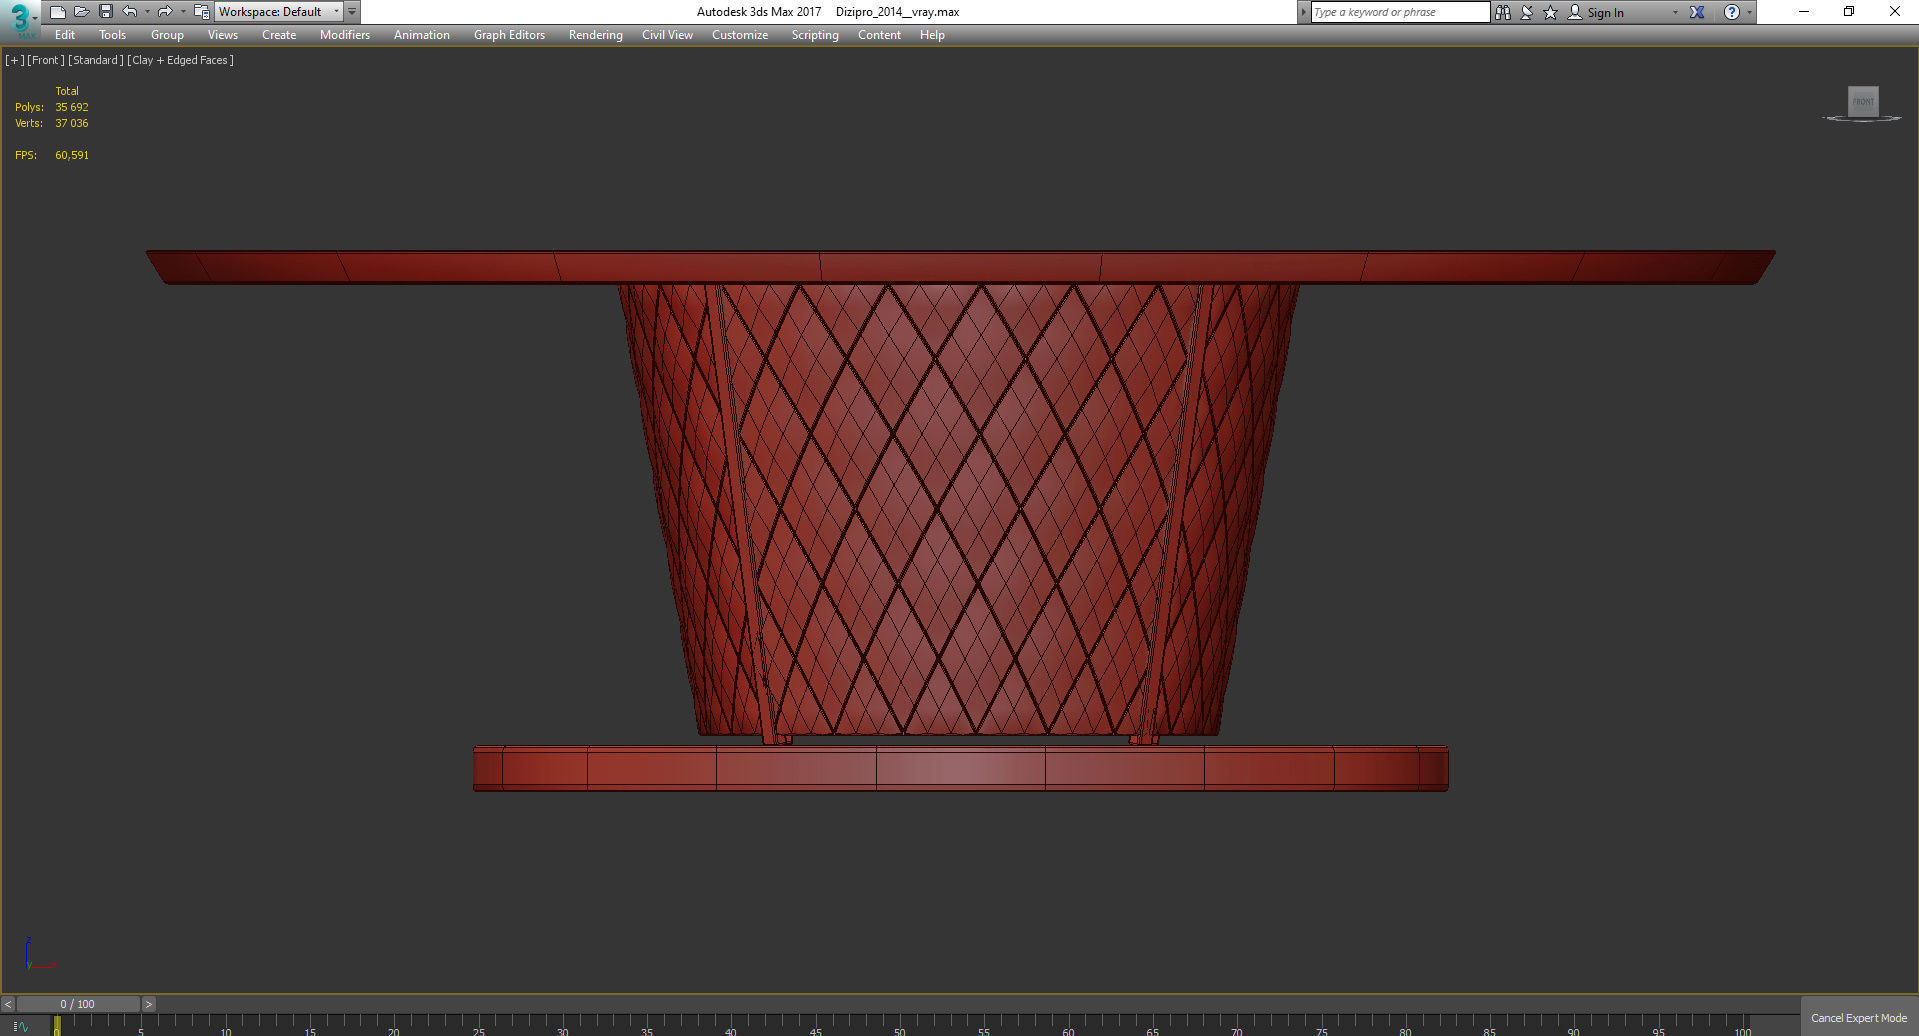Click the Sign In link
The width and height of the screenshot is (1919, 1036).
1605,12
